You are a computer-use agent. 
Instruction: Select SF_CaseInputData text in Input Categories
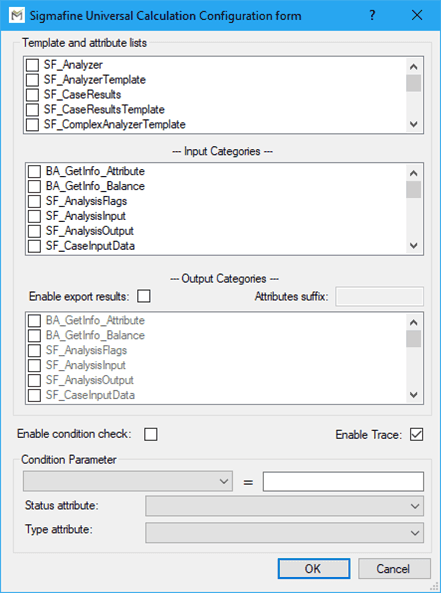click(90, 246)
